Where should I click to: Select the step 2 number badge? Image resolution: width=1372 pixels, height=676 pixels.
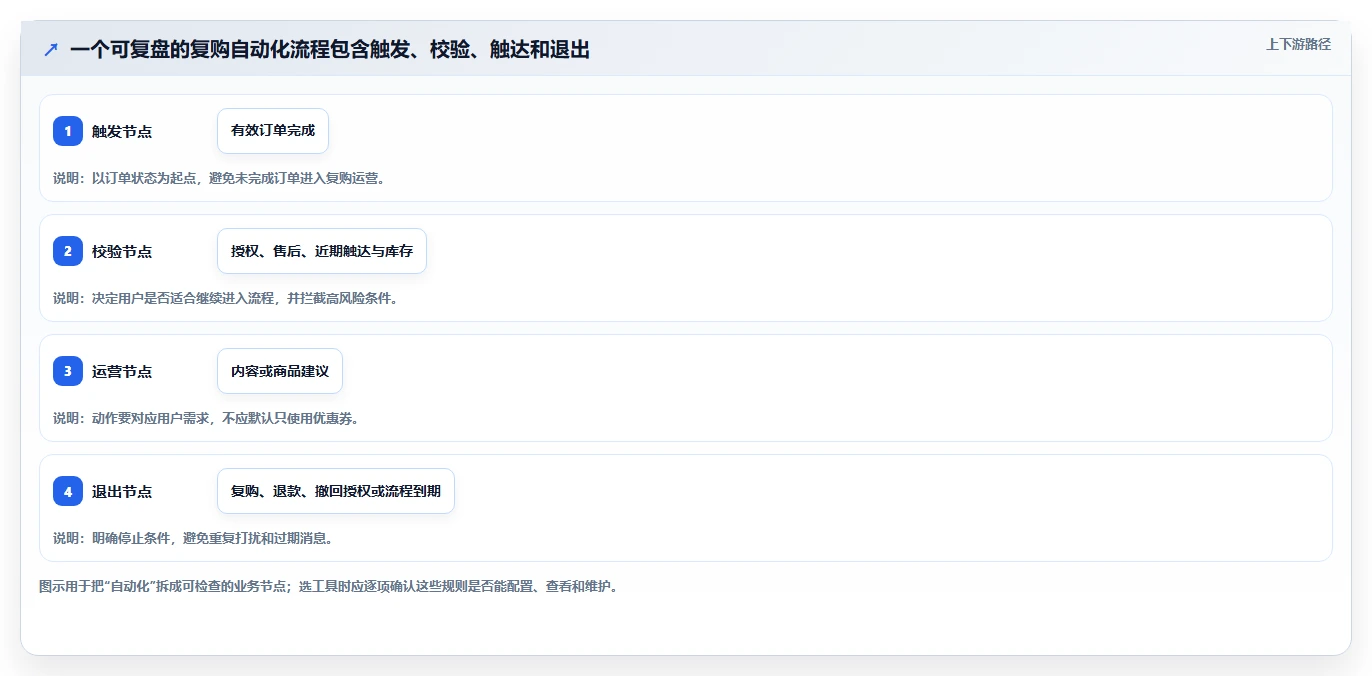click(x=68, y=251)
